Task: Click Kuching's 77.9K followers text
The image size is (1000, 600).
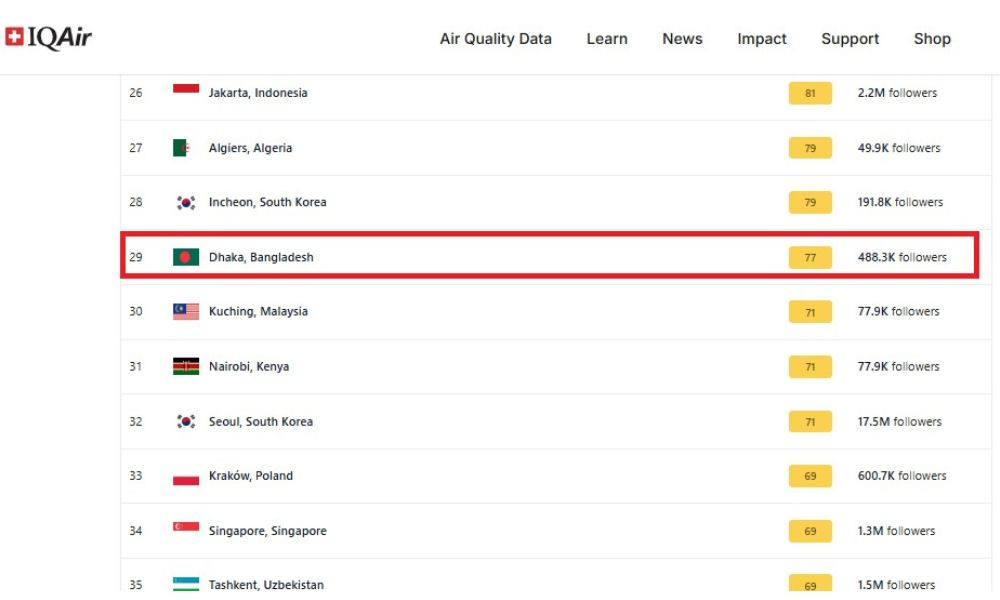Action: coord(898,311)
